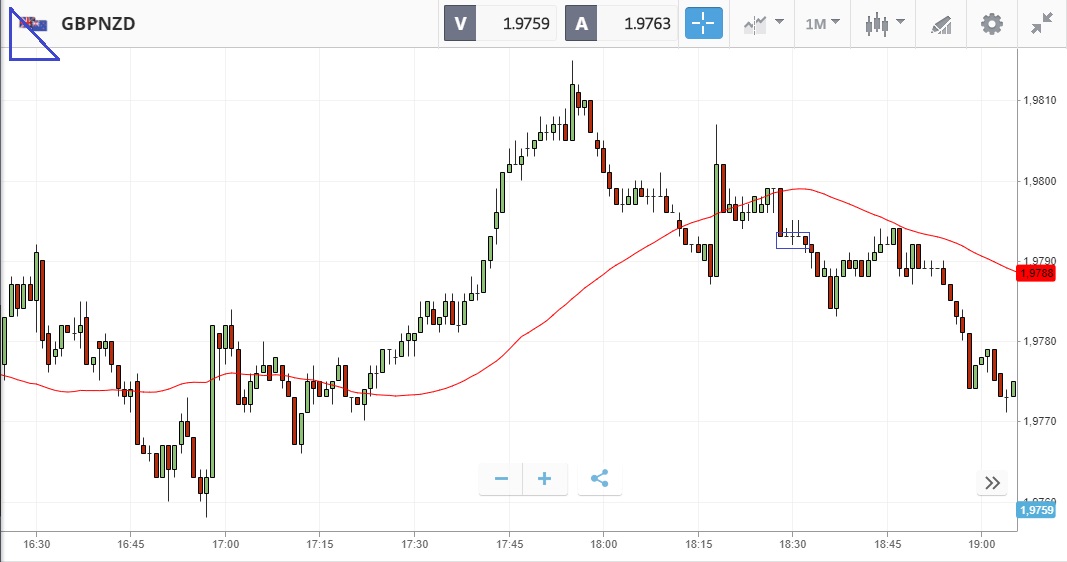Click the GBPNZD flag icon
Image resolution: width=1067 pixels, height=562 pixels.
[x=32, y=22]
